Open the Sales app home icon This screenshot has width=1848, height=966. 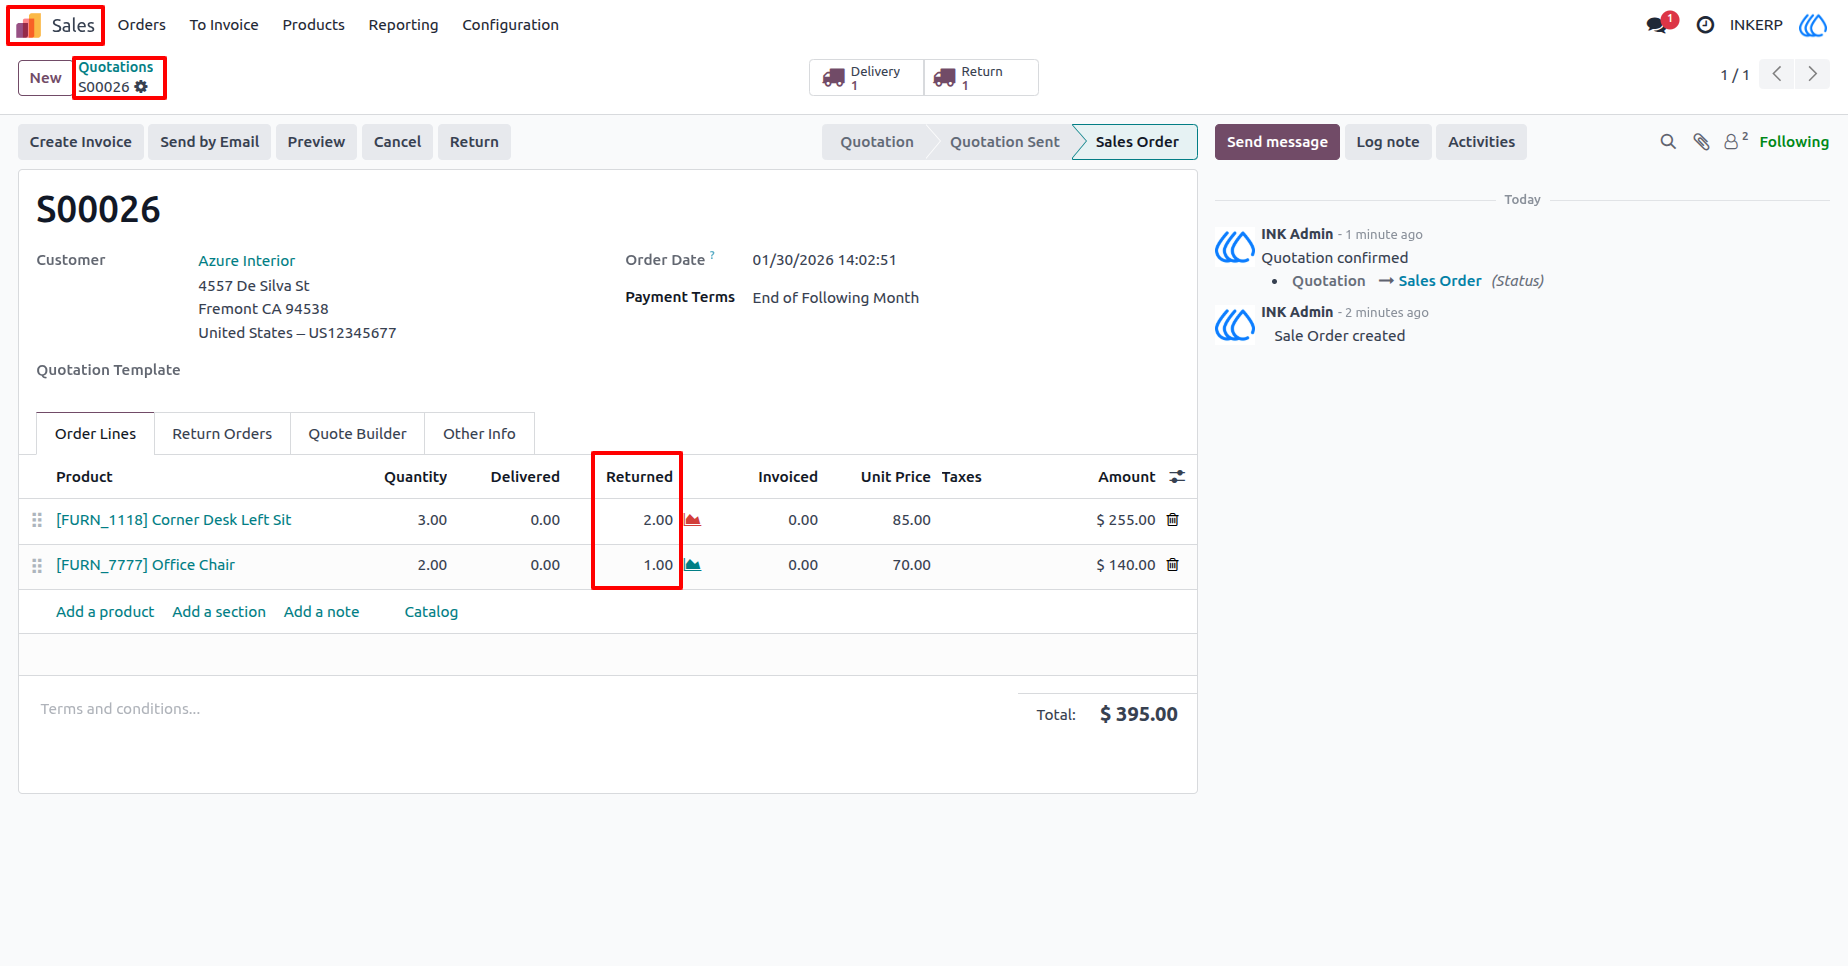(x=28, y=25)
